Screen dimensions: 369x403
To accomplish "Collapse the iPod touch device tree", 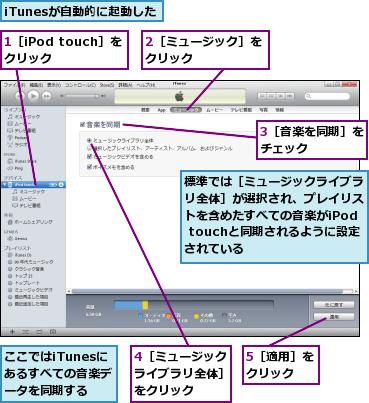I will [x=5, y=185].
